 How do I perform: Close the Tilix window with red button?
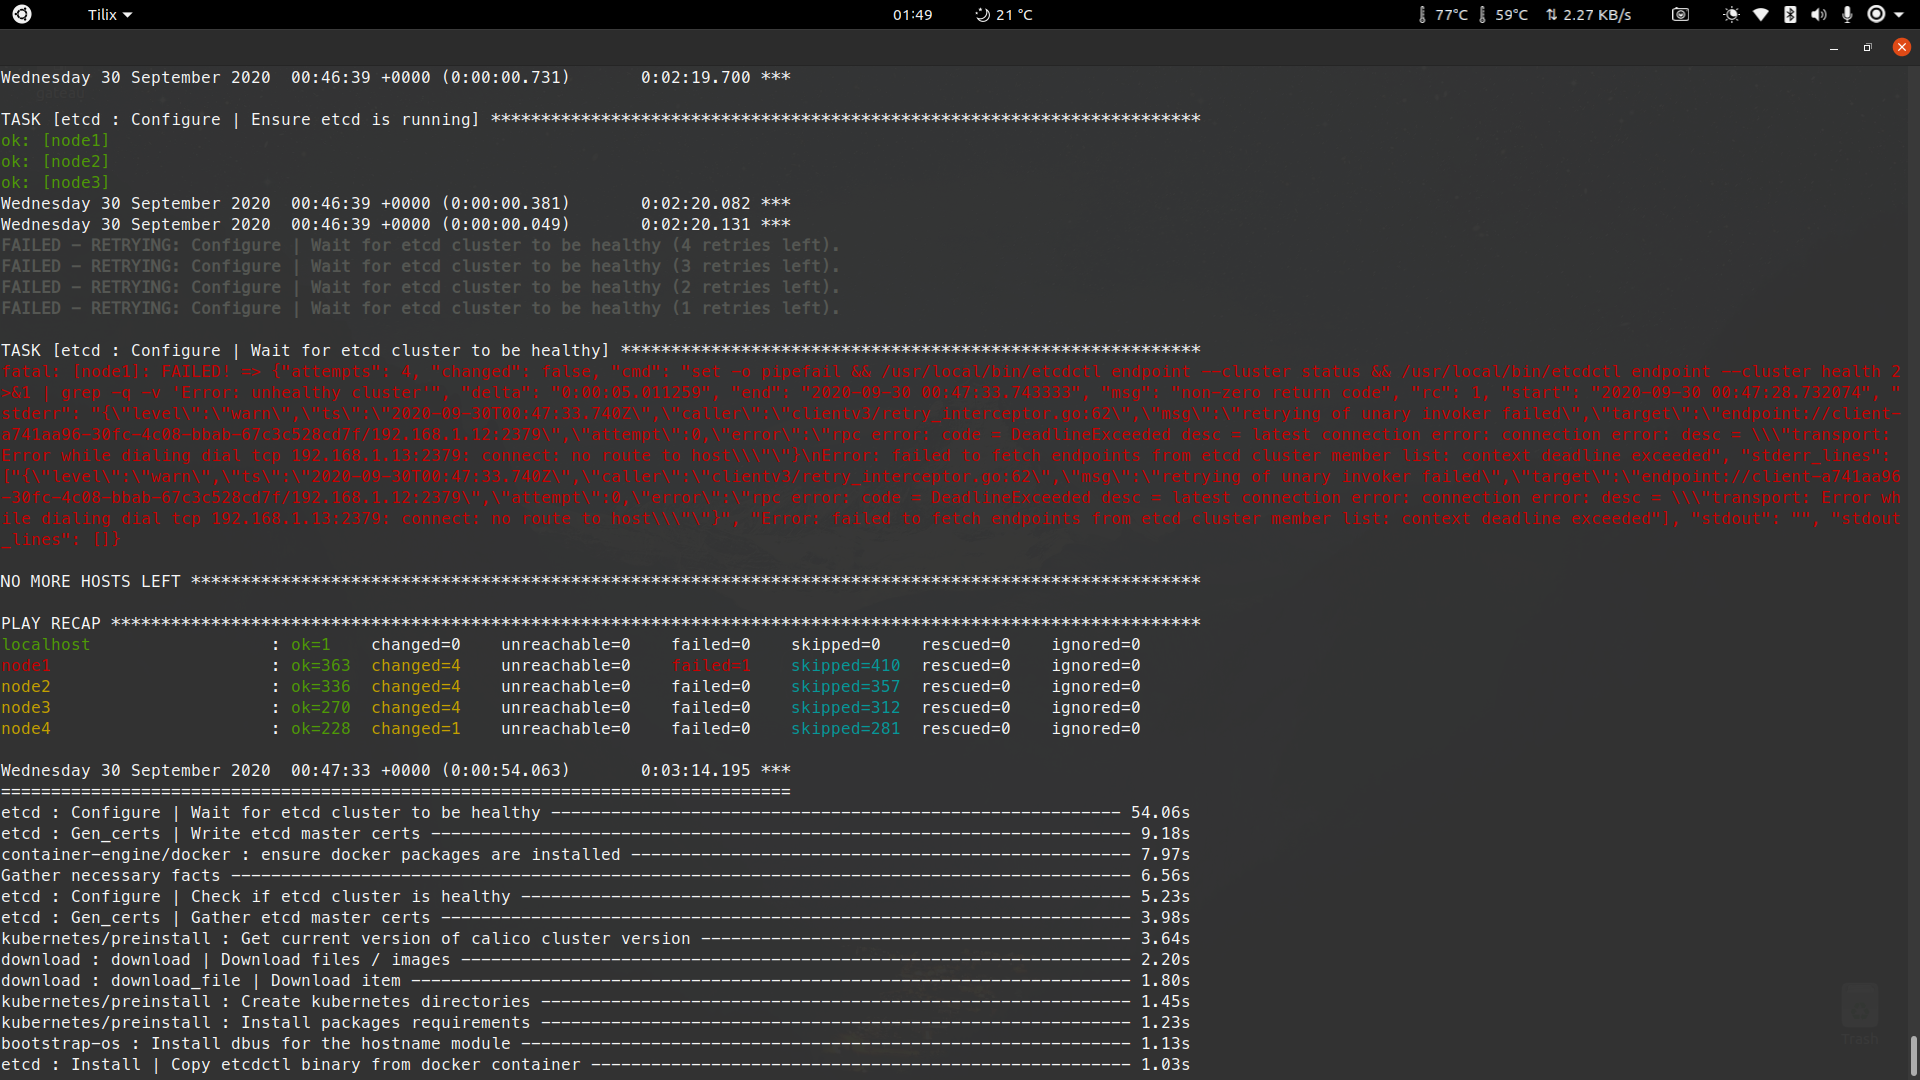[1902, 47]
